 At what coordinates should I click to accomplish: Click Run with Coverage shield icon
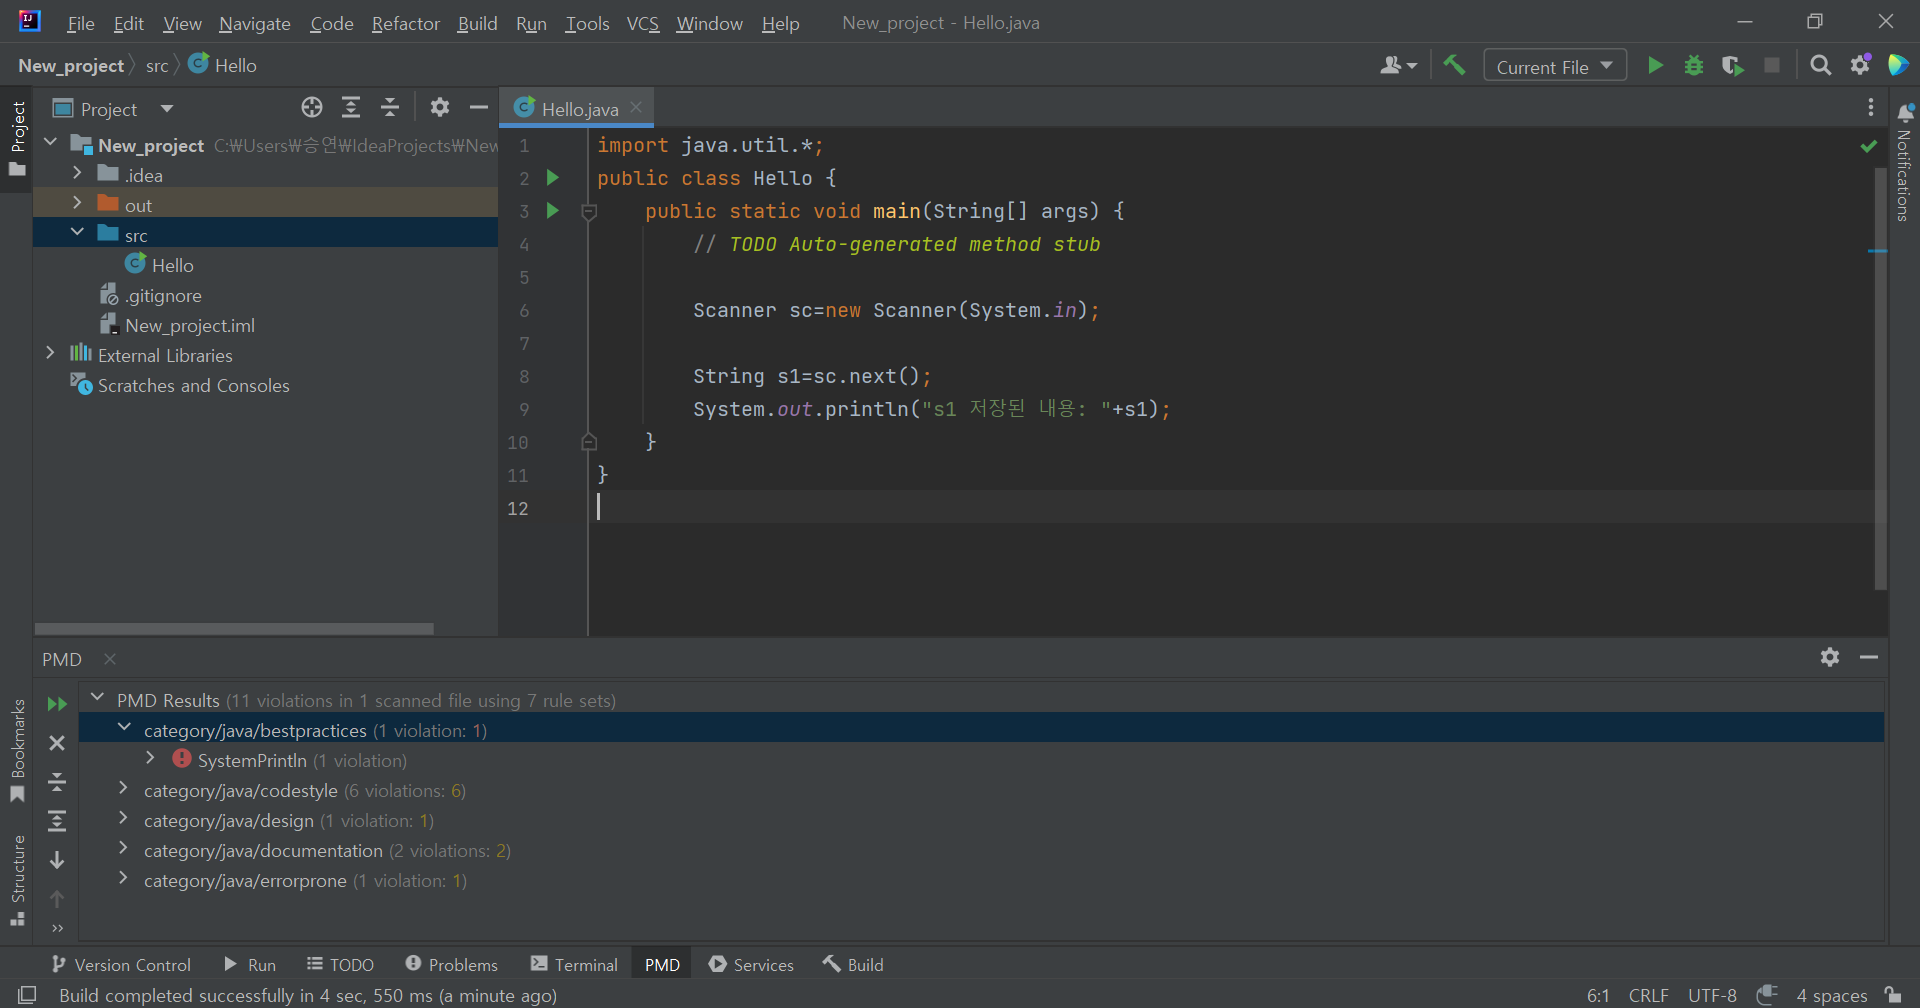pyautogui.click(x=1732, y=66)
